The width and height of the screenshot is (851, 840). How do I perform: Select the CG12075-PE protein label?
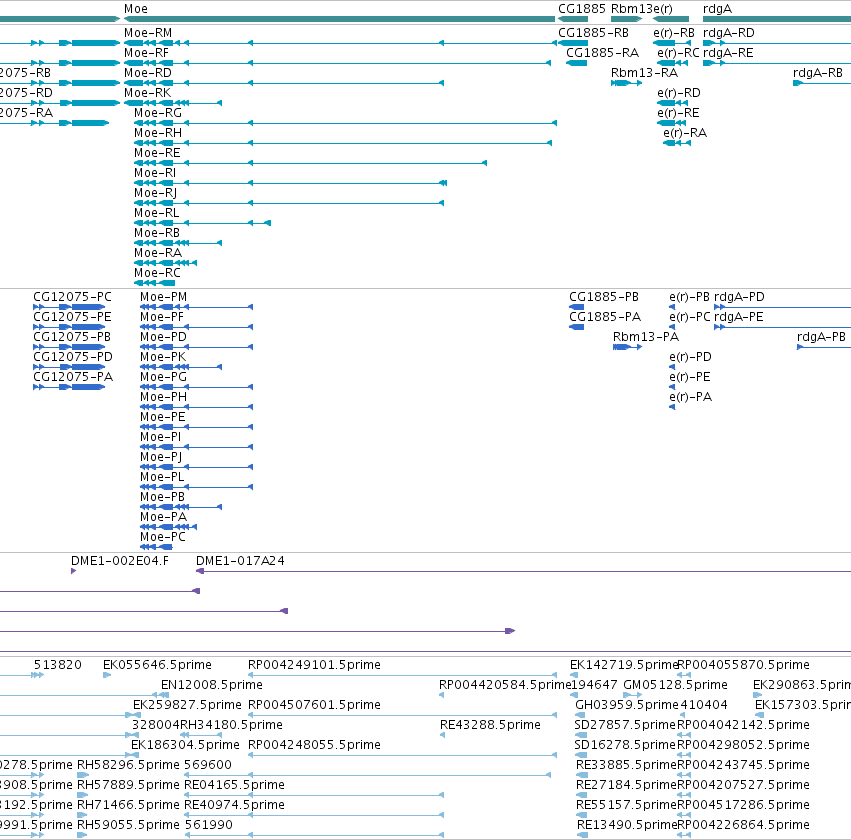[x=72, y=317]
